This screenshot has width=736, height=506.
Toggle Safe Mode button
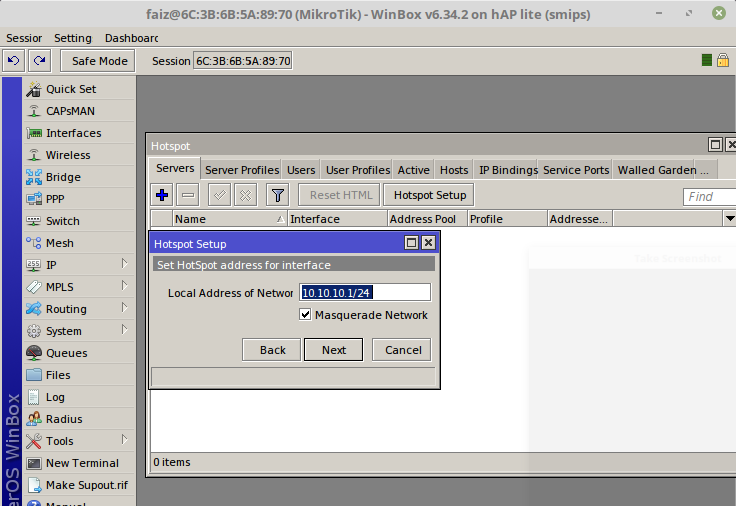point(98,61)
